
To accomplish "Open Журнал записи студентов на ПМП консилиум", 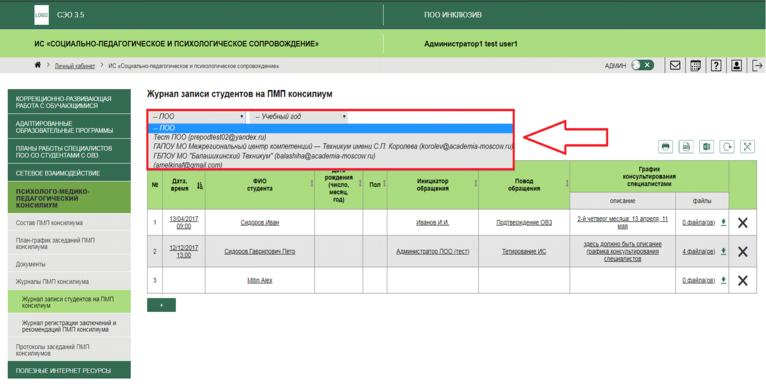I will coord(69,302).
